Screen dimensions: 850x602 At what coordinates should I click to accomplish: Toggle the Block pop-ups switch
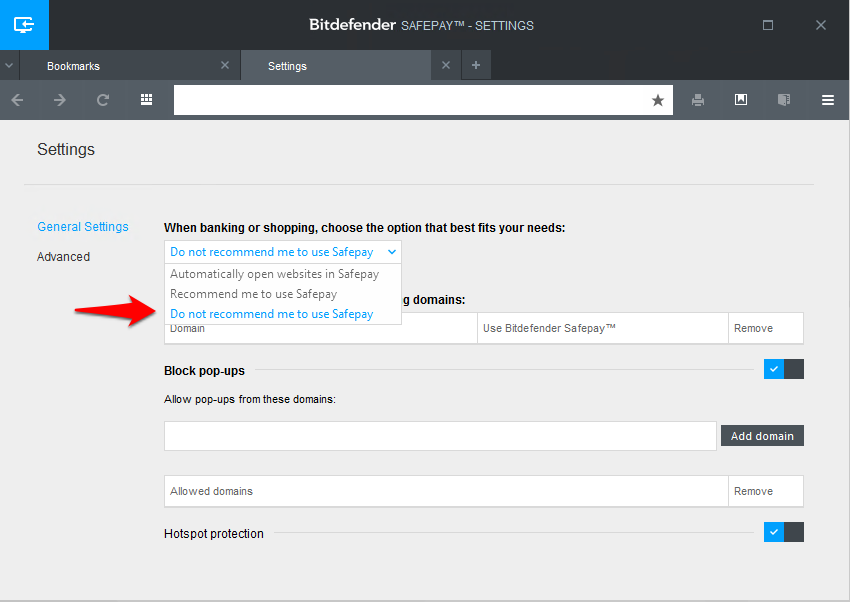[784, 369]
